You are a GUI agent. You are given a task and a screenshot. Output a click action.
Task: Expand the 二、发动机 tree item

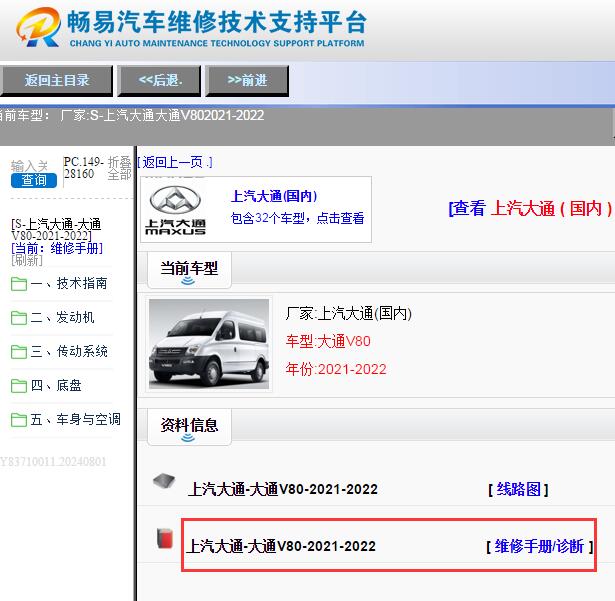tap(62, 317)
